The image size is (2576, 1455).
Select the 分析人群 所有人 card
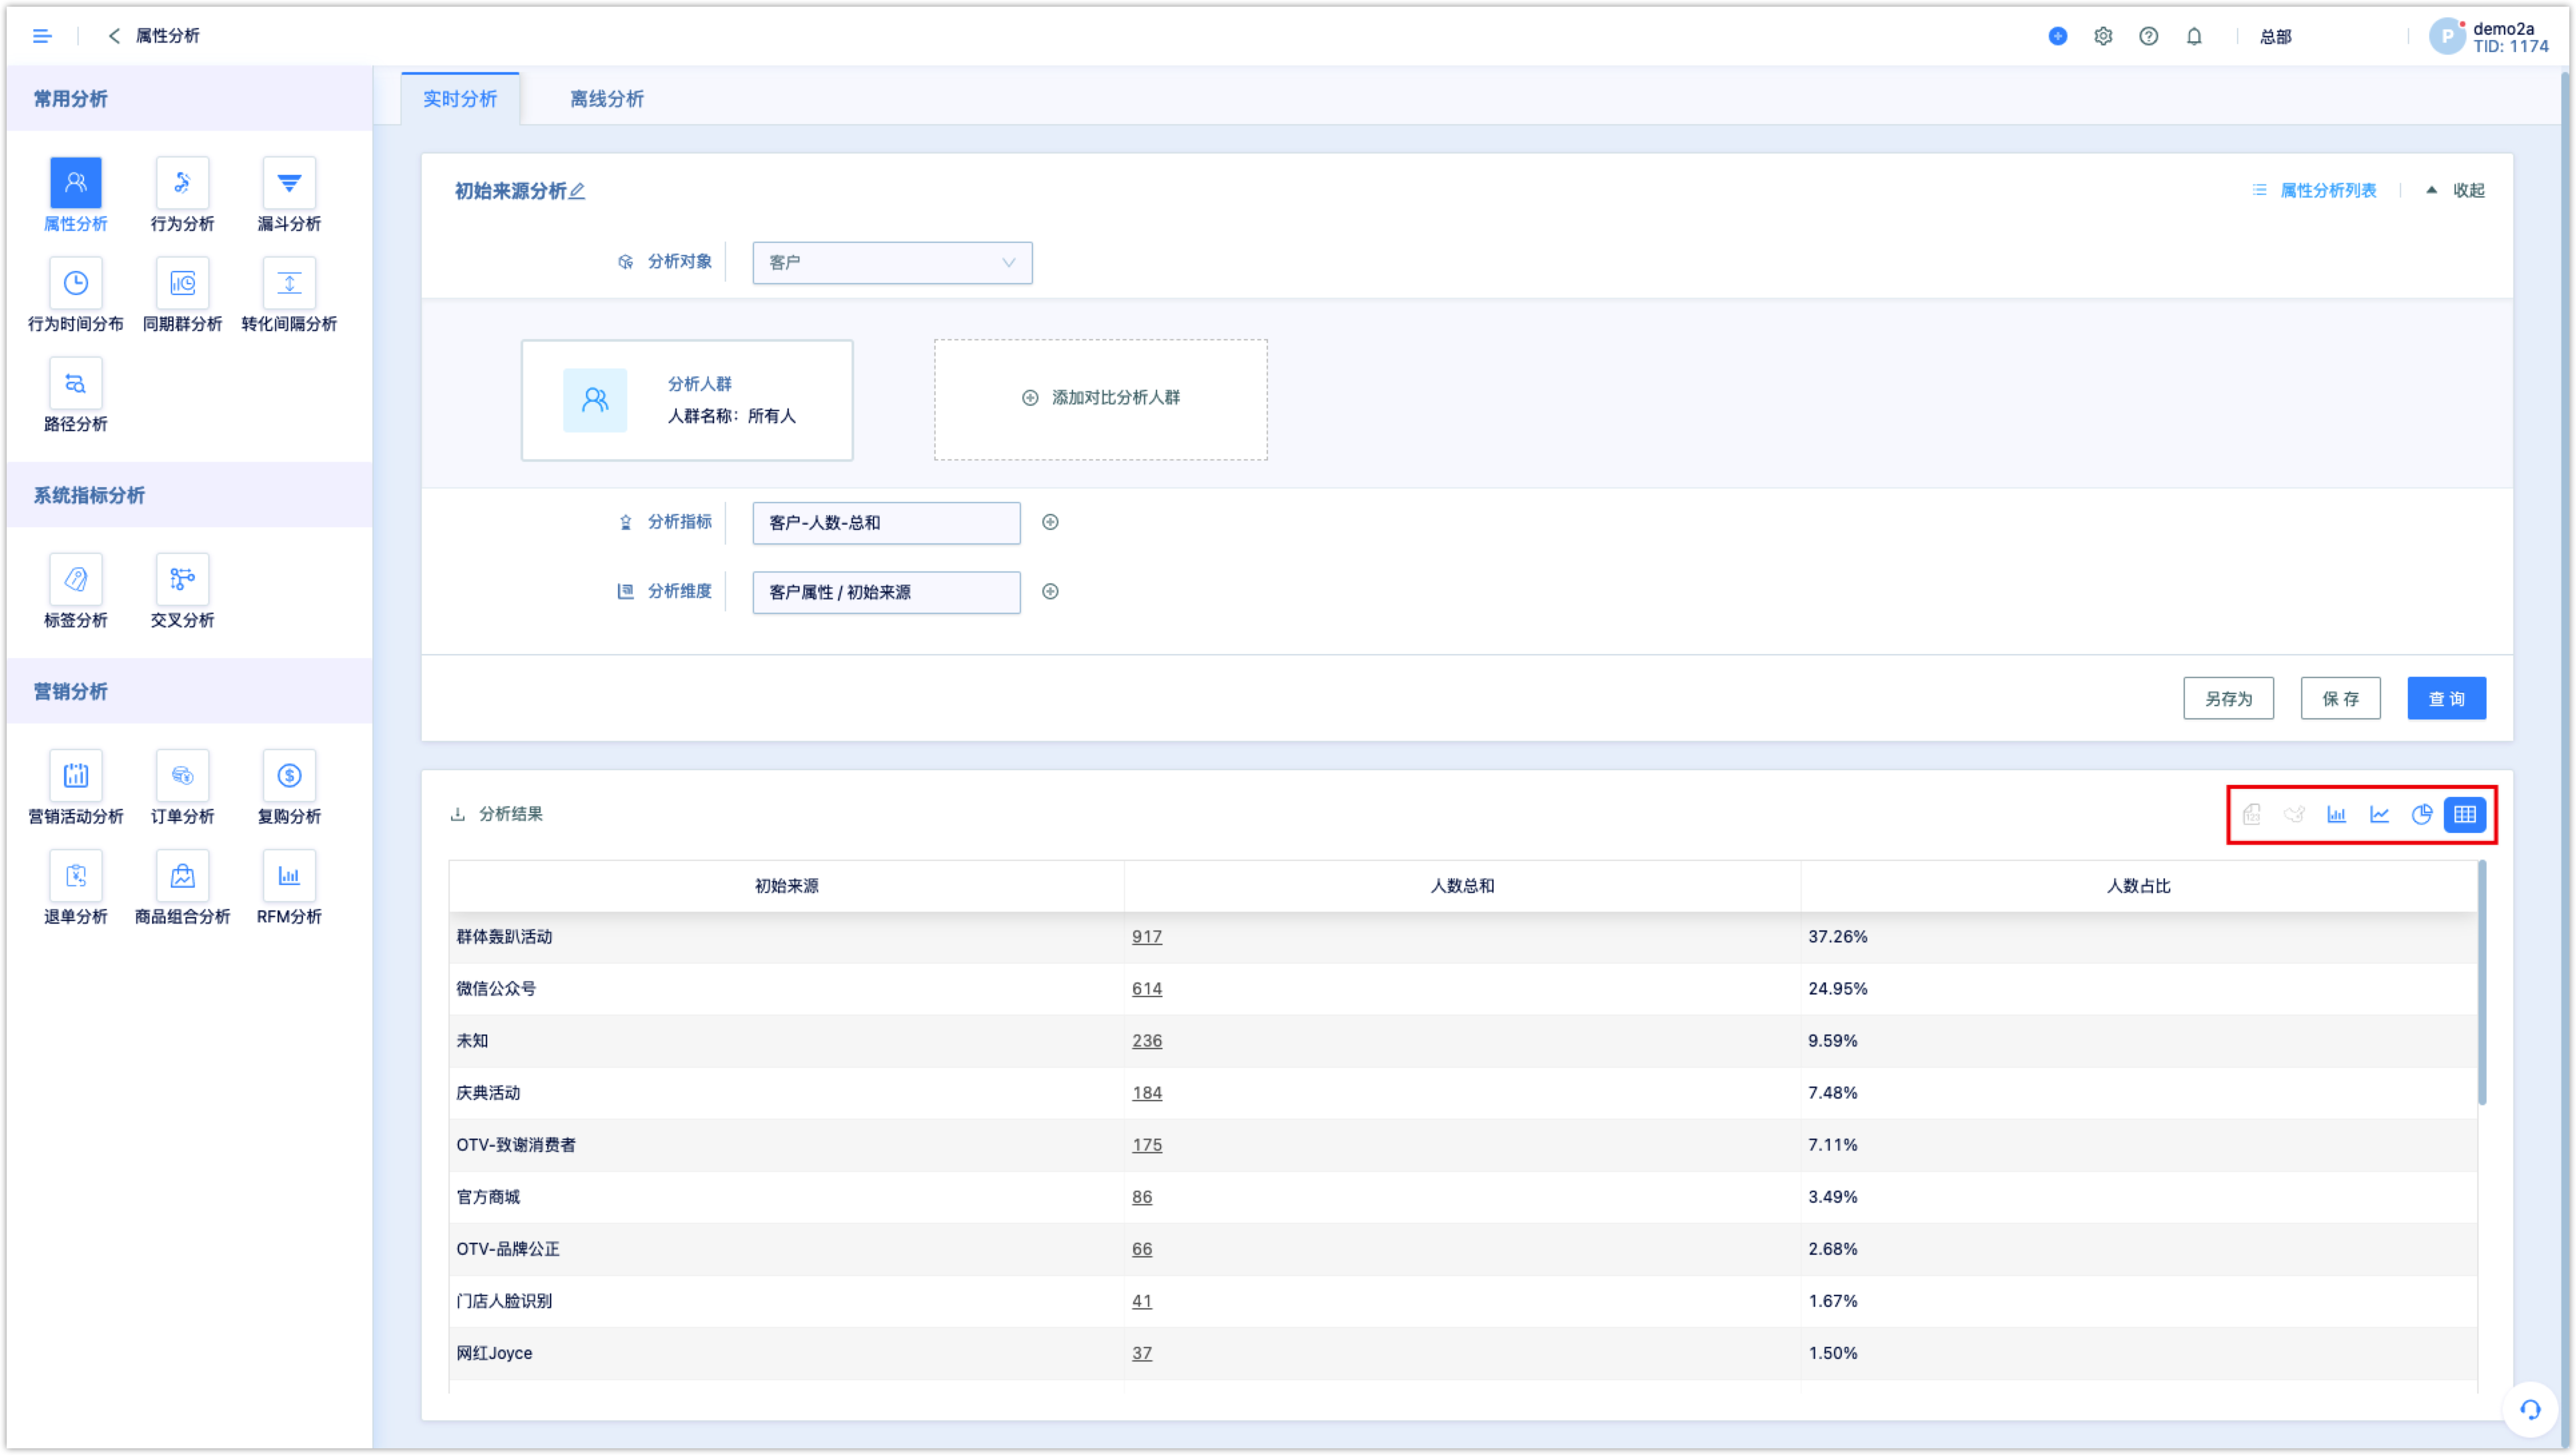pos(687,400)
